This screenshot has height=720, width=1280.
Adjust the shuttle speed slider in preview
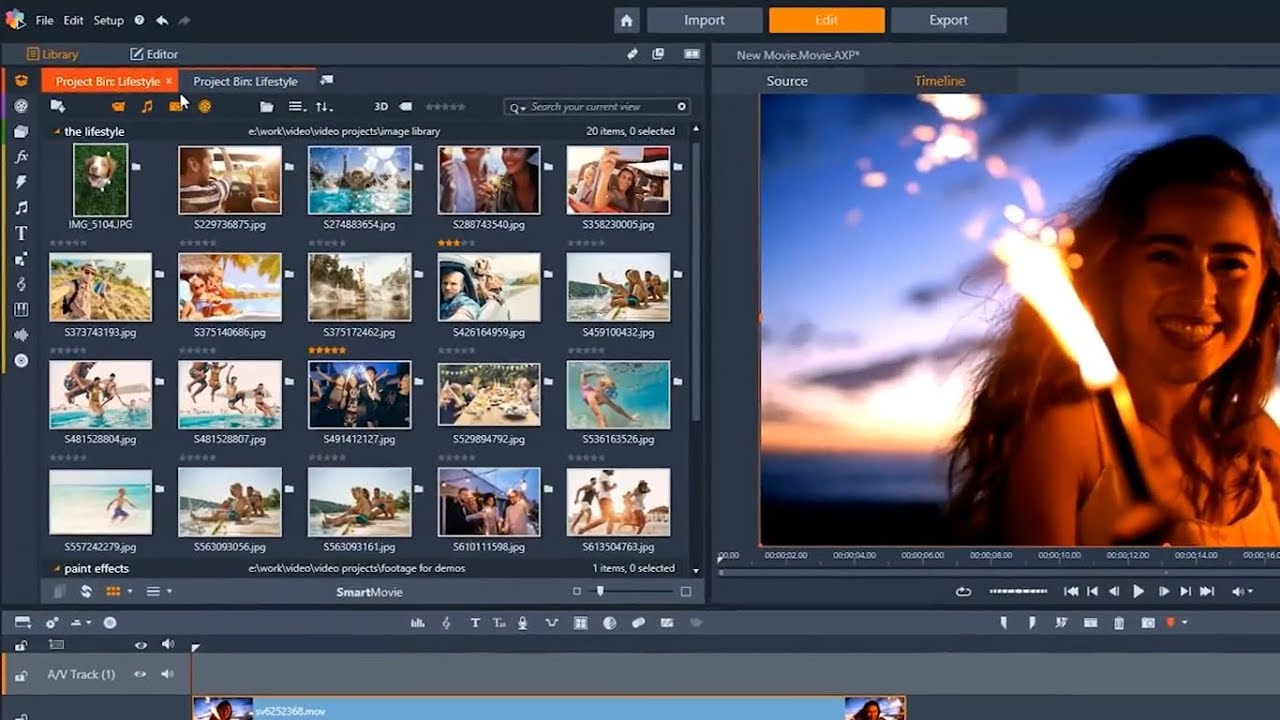coord(1018,592)
